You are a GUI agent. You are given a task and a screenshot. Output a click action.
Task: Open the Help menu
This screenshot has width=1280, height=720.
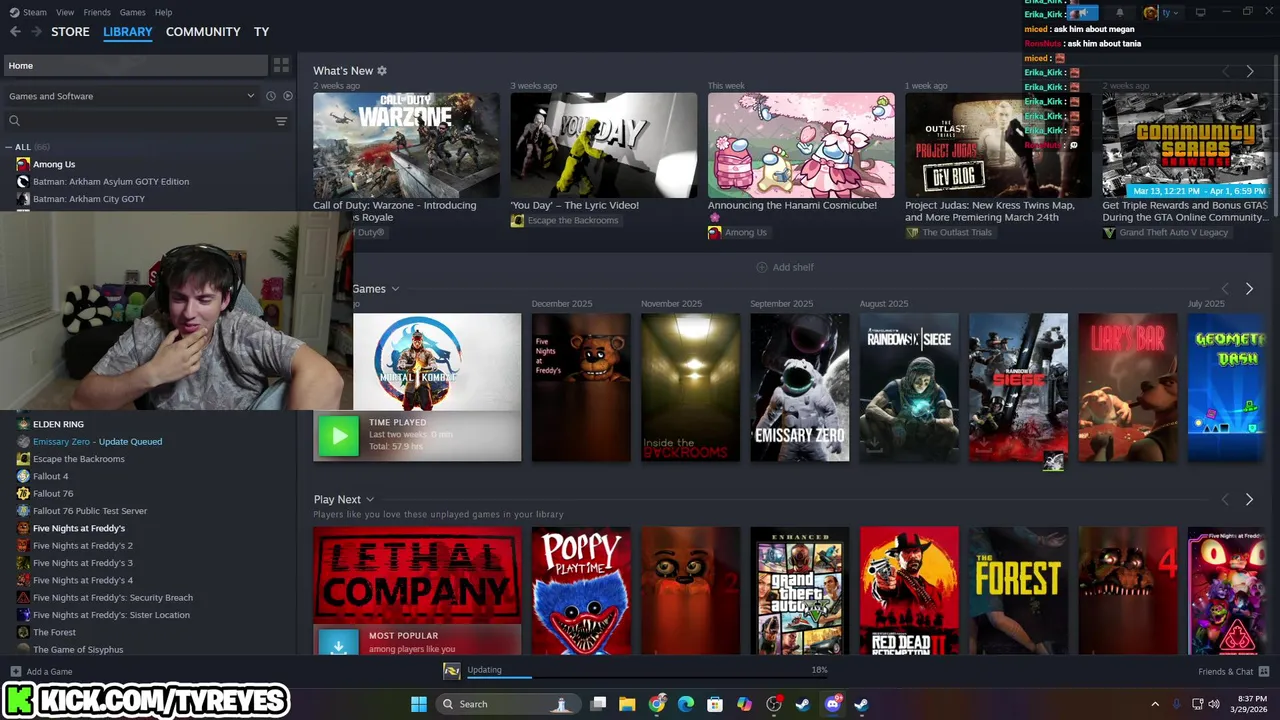(164, 12)
